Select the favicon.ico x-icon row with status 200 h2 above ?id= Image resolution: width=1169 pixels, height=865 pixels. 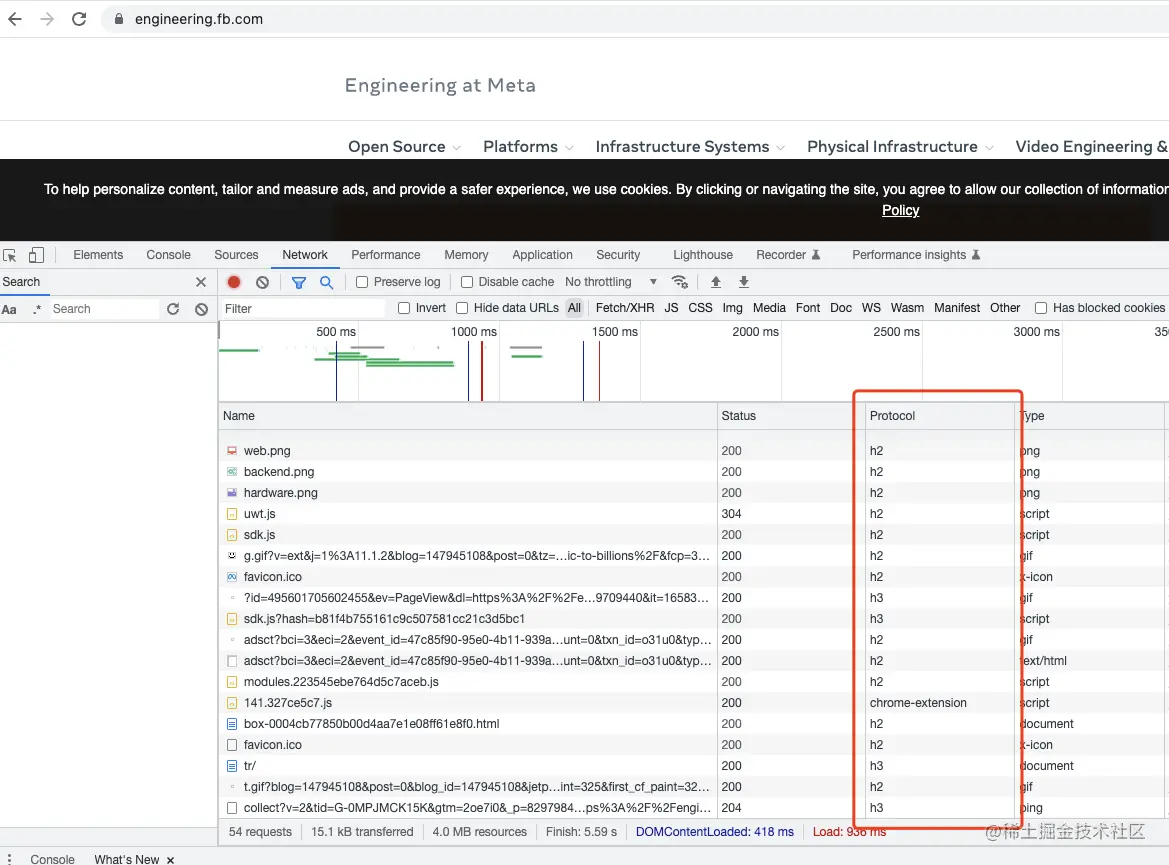point(691,577)
